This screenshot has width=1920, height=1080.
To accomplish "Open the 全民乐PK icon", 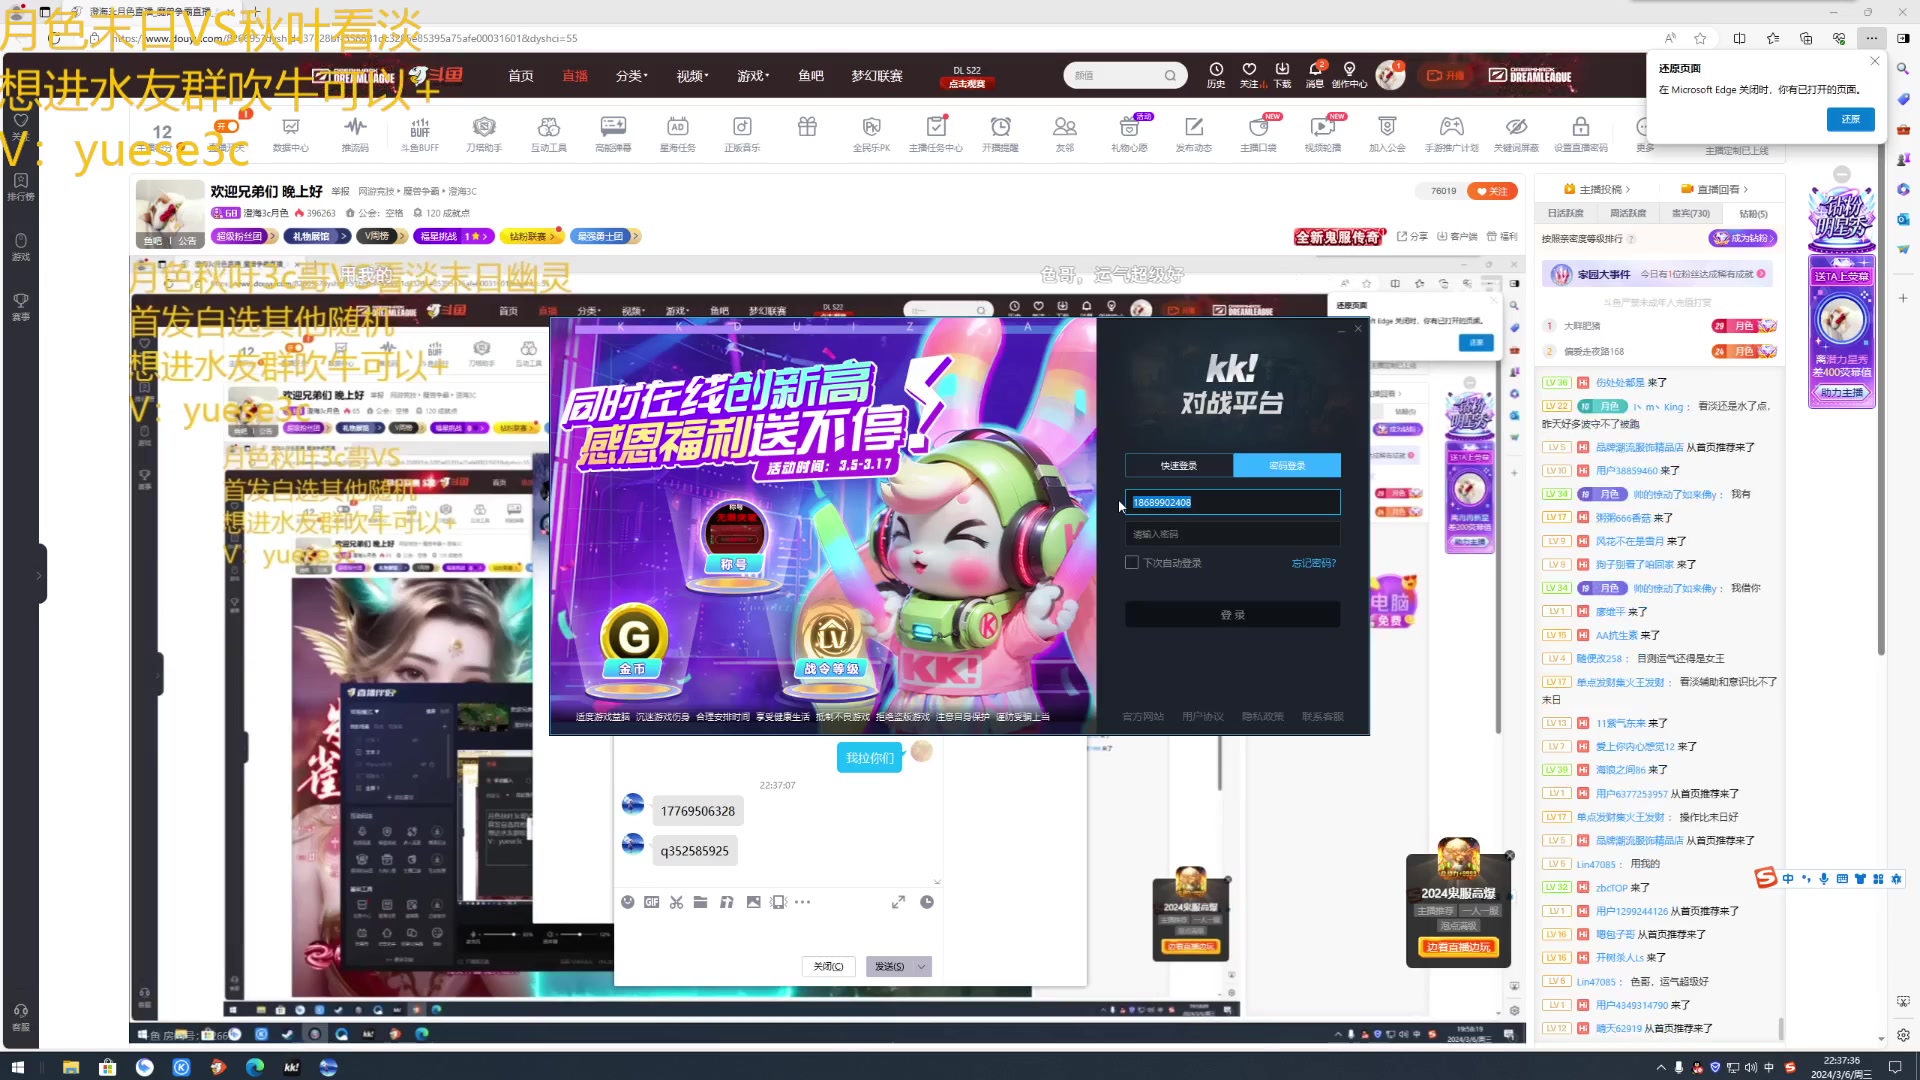I will click(871, 134).
